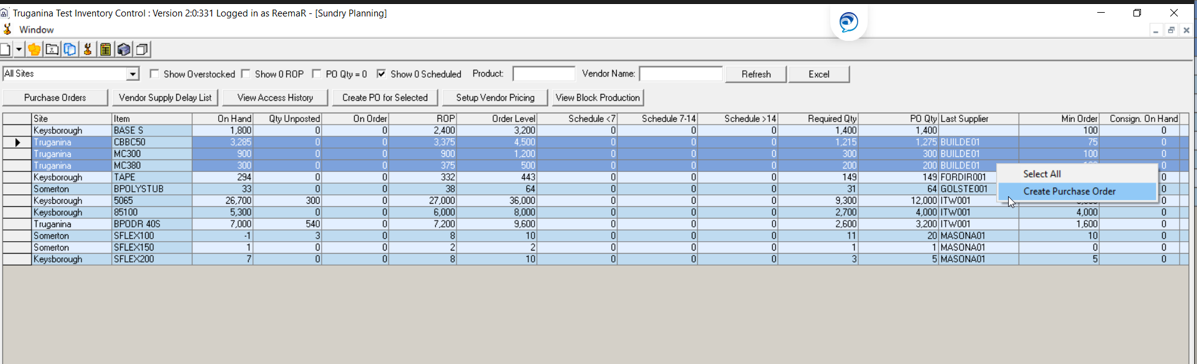
Task: Enable the Show 0 ROP checkbox
Action: point(245,74)
